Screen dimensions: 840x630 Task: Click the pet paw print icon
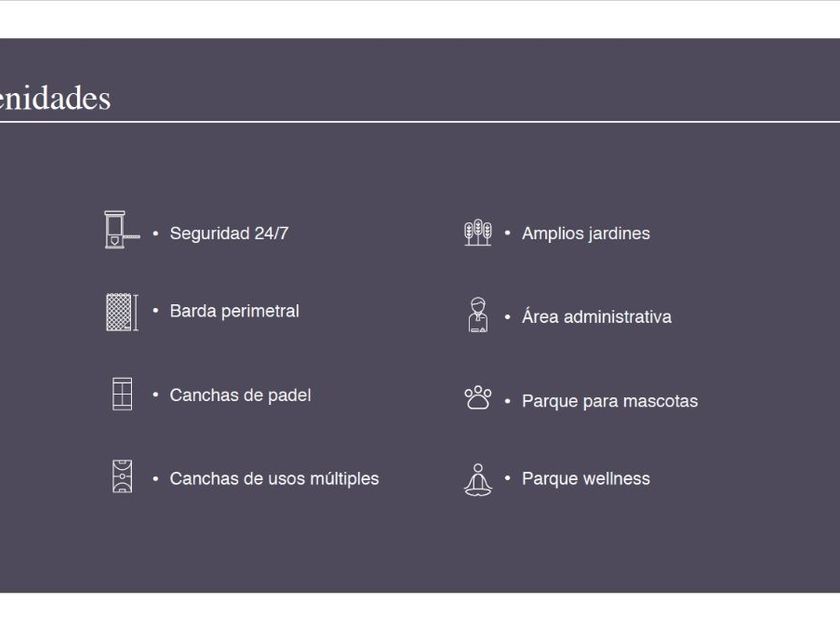tap(478, 398)
